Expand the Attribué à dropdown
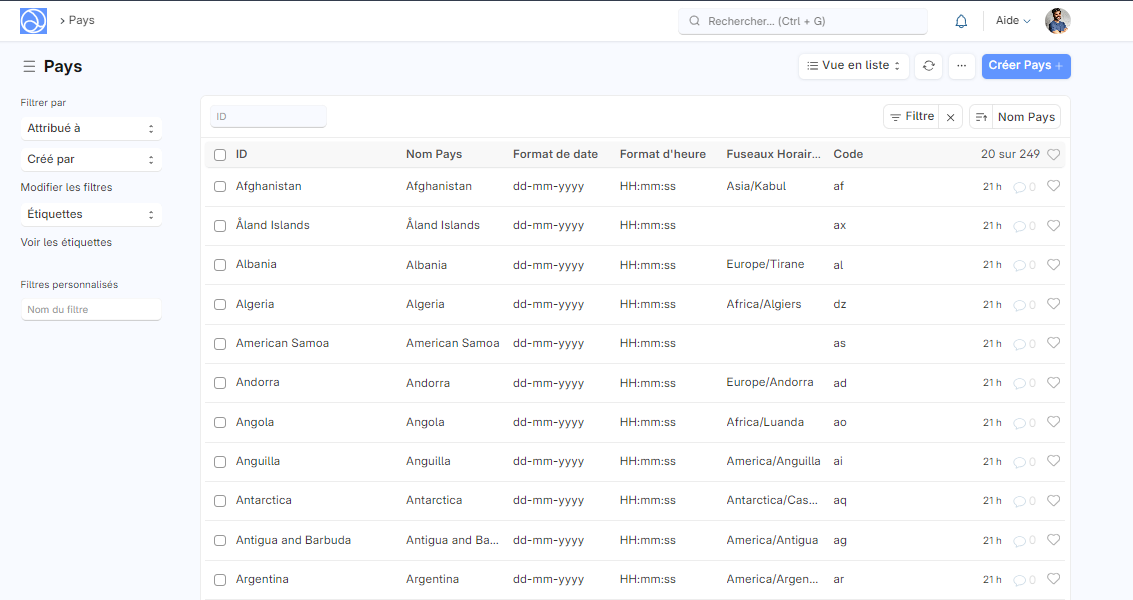1133x600 pixels. coord(91,129)
